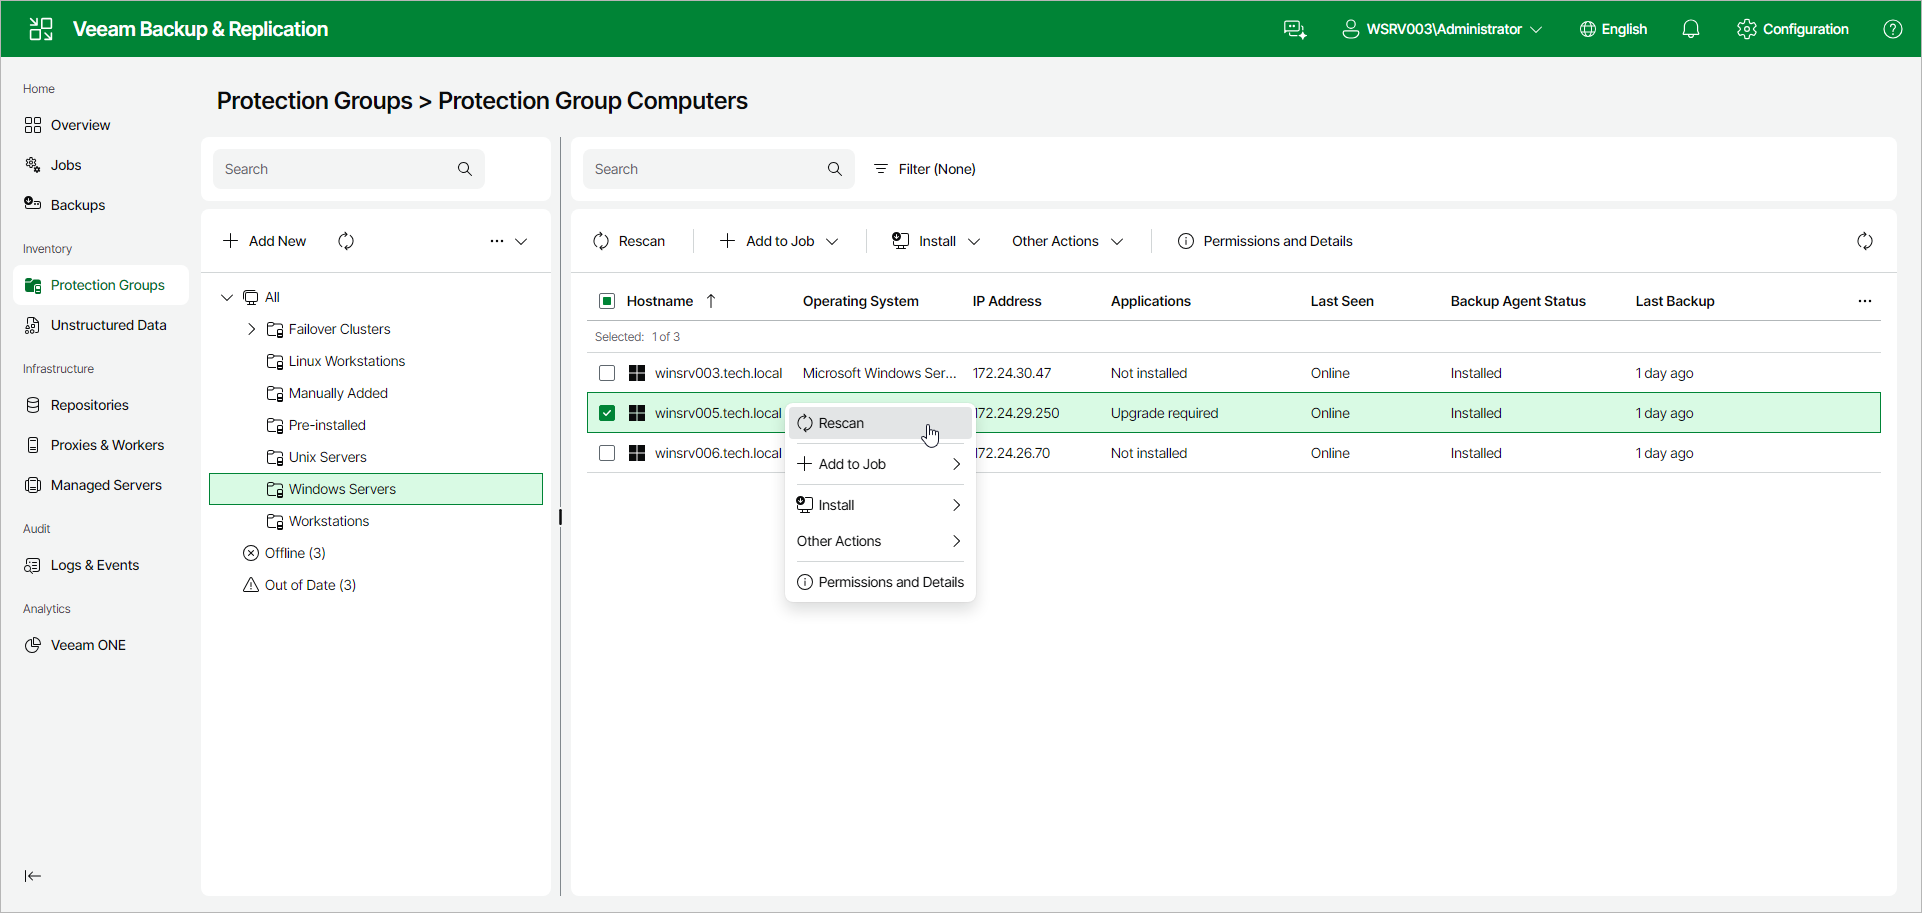Click the Add New button
The width and height of the screenshot is (1922, 913).
click(265, 241)
